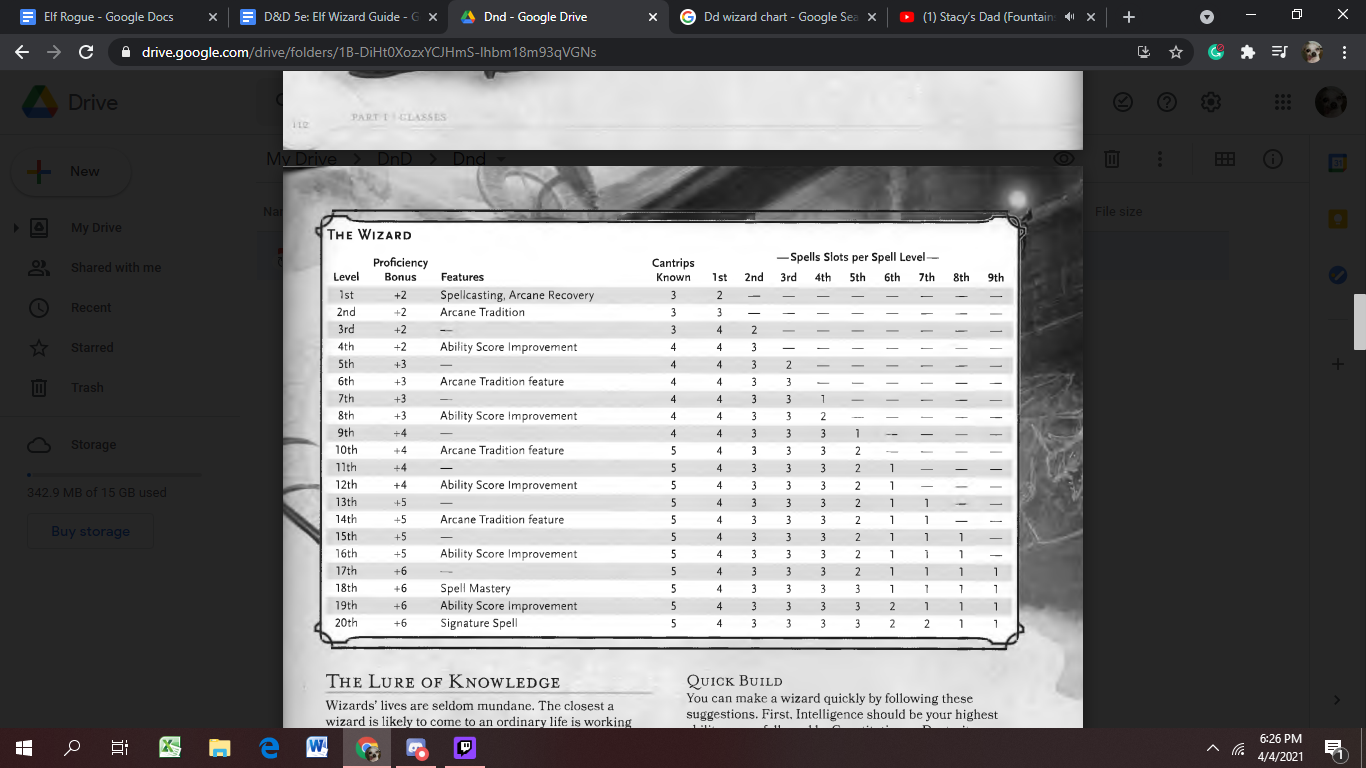This screenshot has height=768, width=1366.
Task: Expand the hidden side panel chevron
Action: [1337, 700]
